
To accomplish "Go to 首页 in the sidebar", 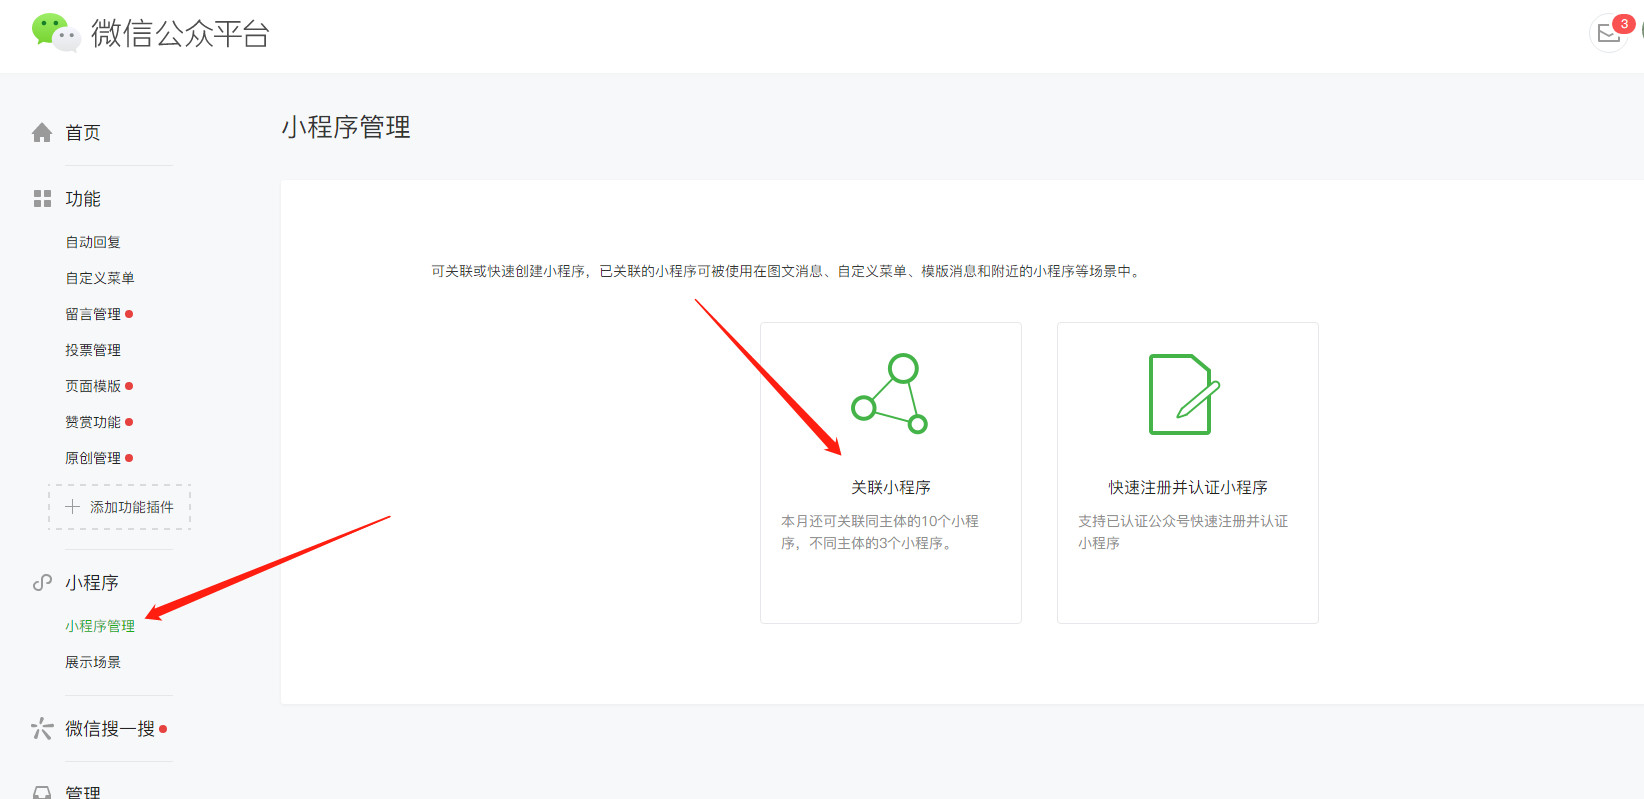I will (x=83, y=133).
